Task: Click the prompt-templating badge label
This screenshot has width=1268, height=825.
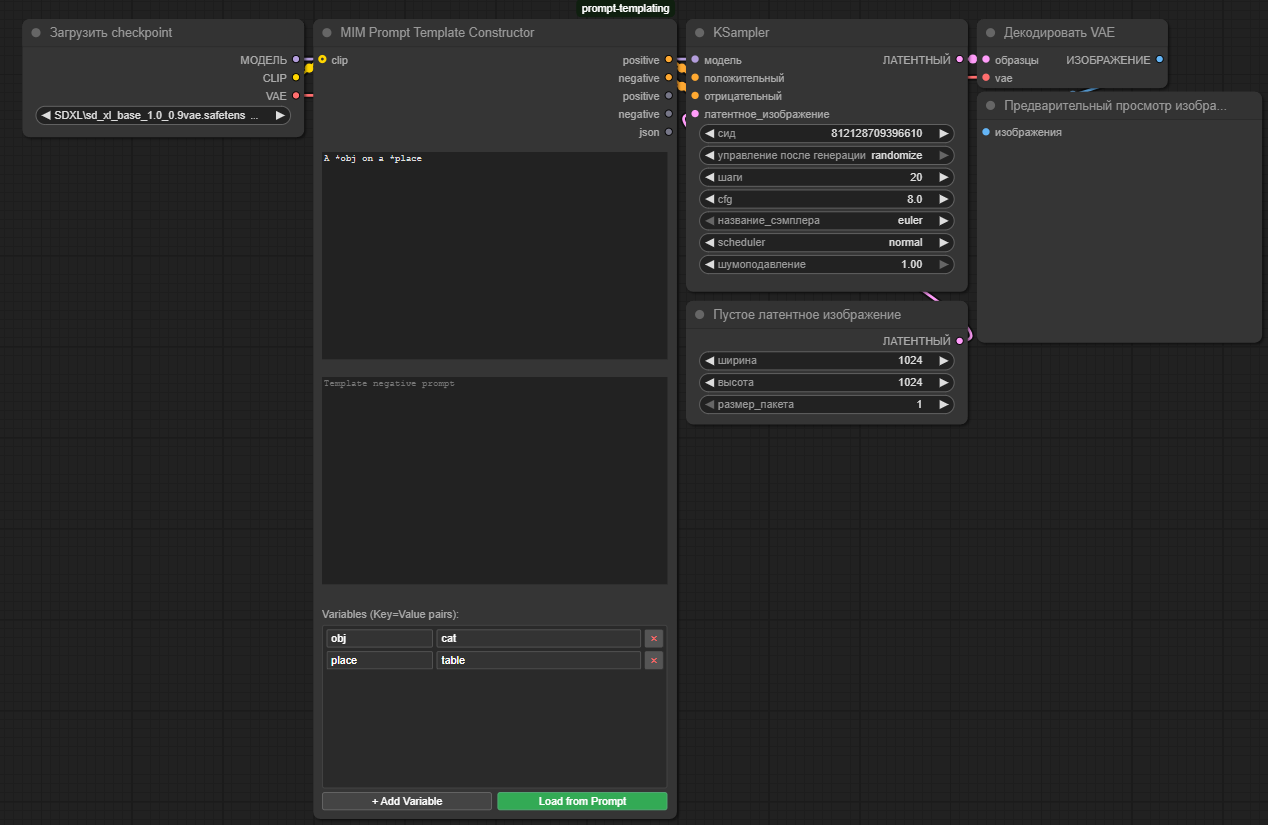Action: [626, 8]
